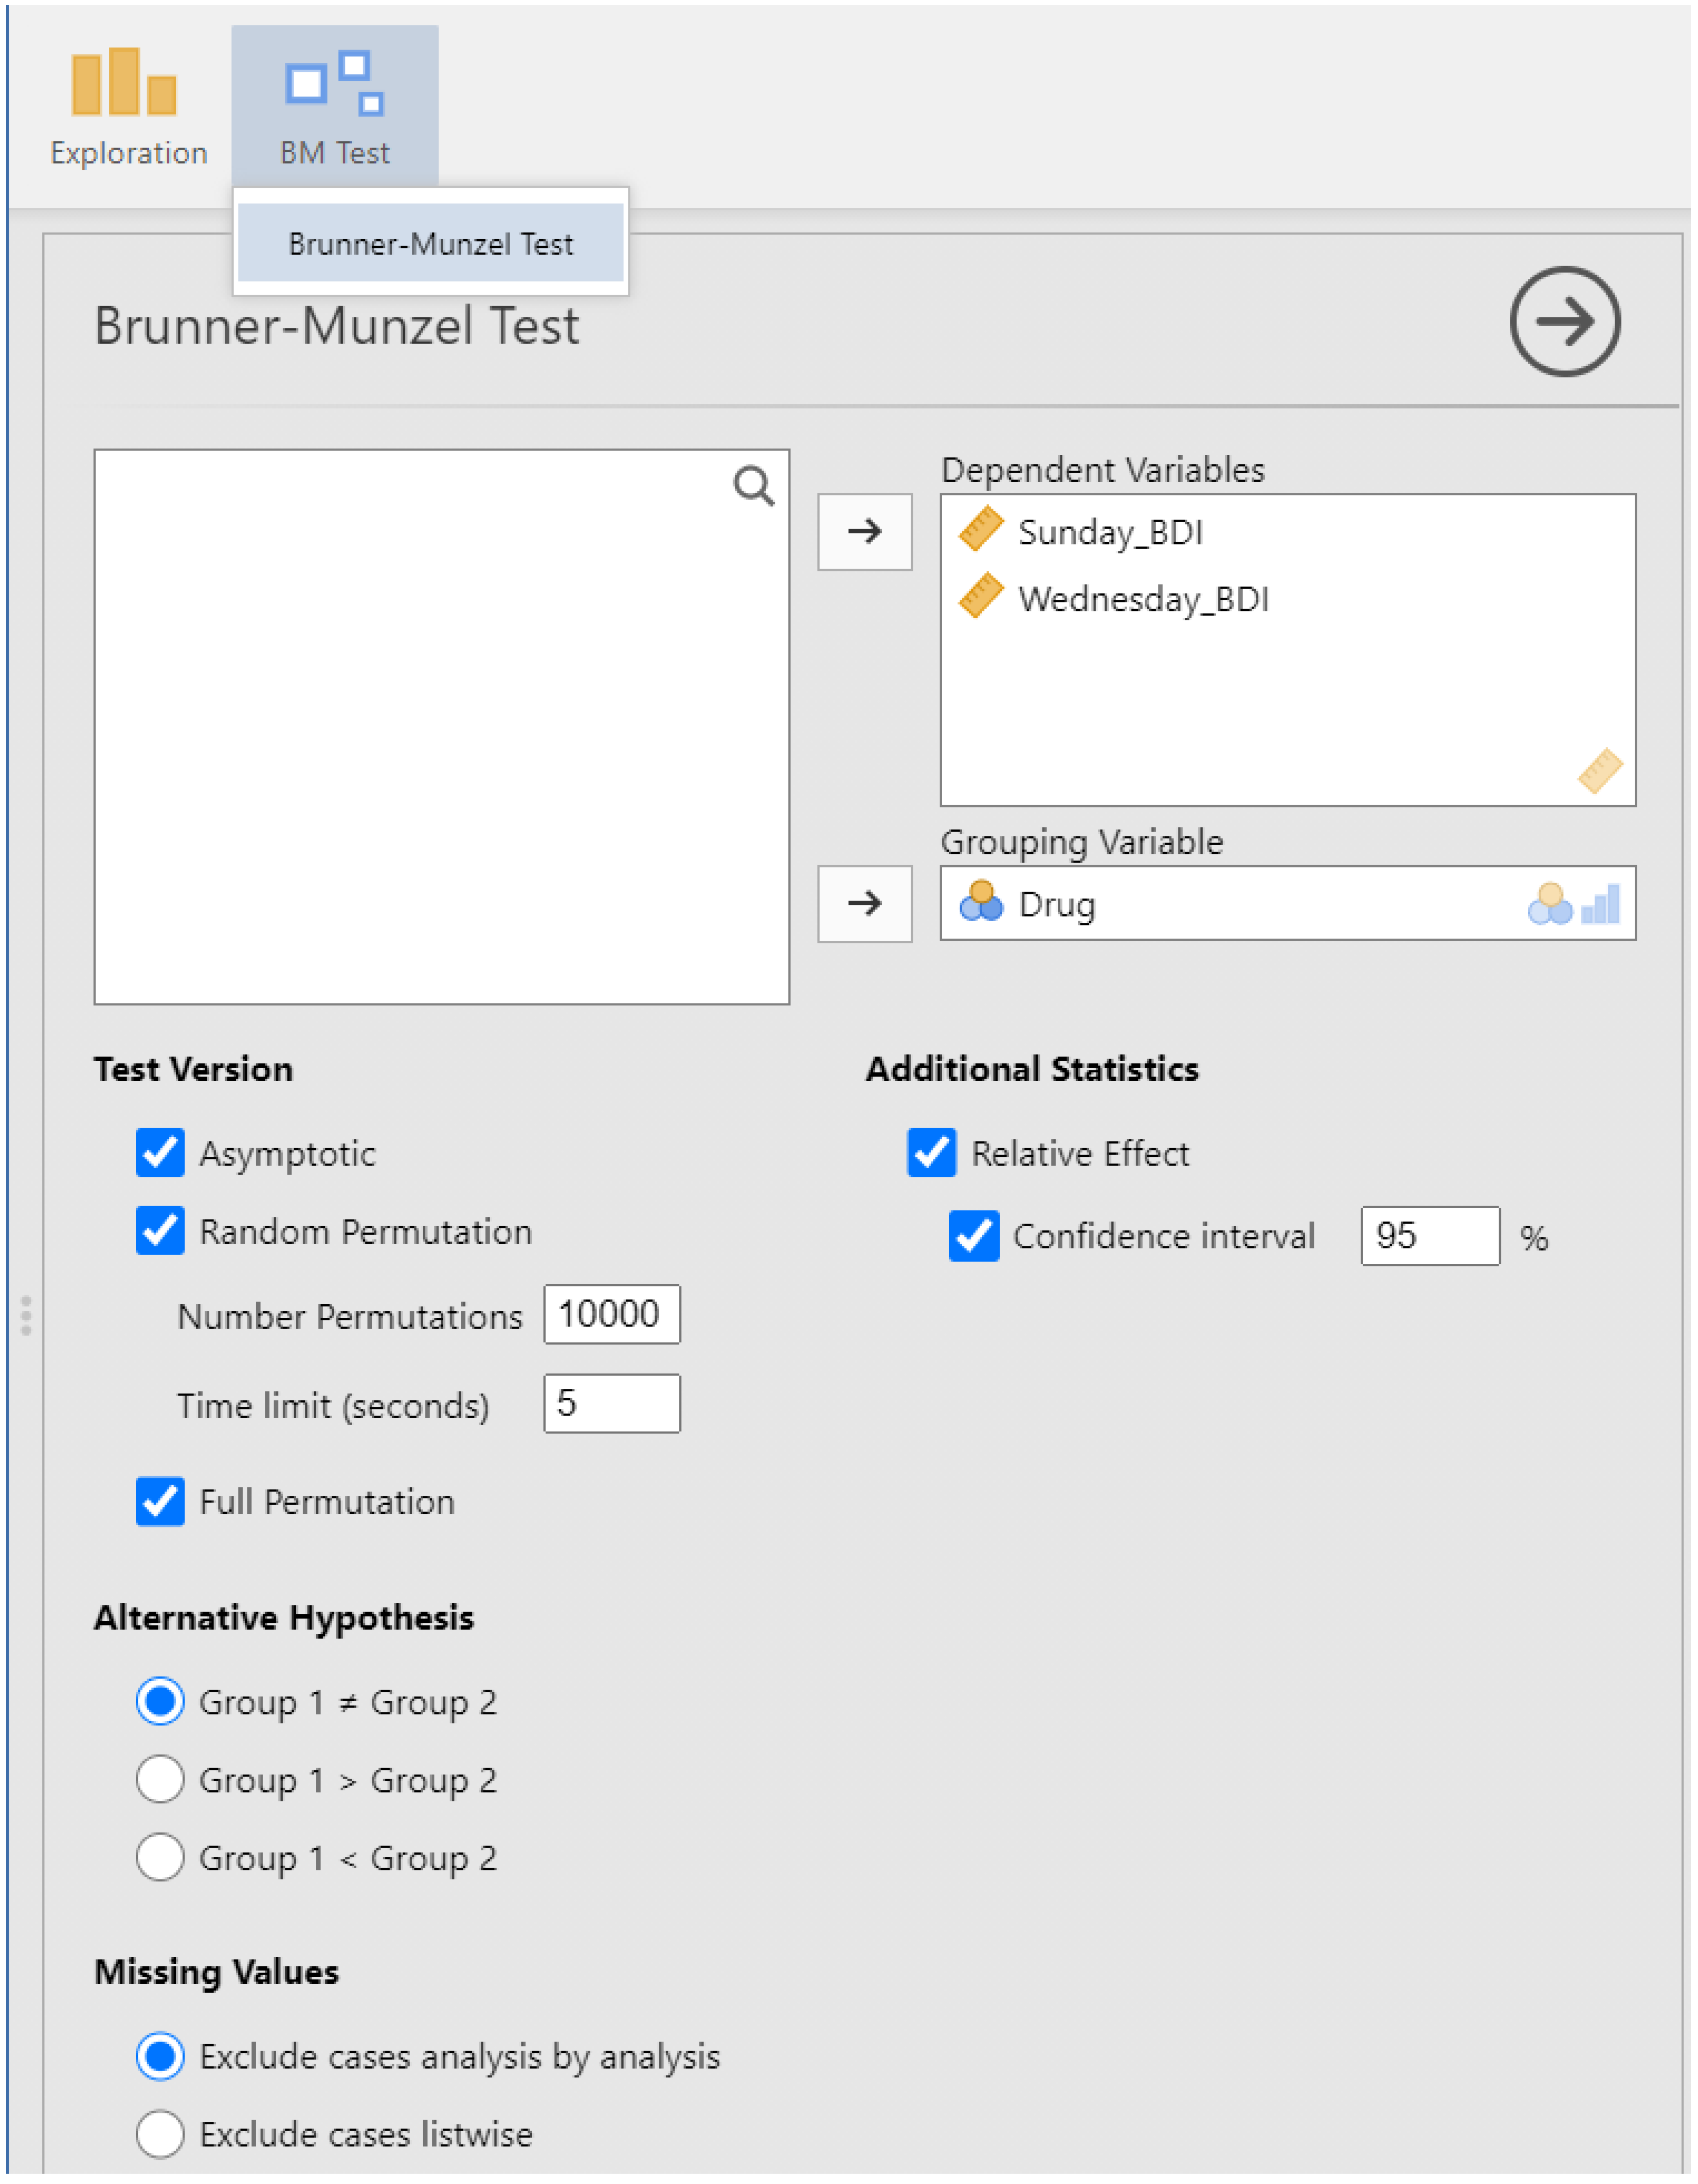The image size is (1698, 2184).
Task: Uncheck the Asymptotic test version
Action: coord(160,1153)
